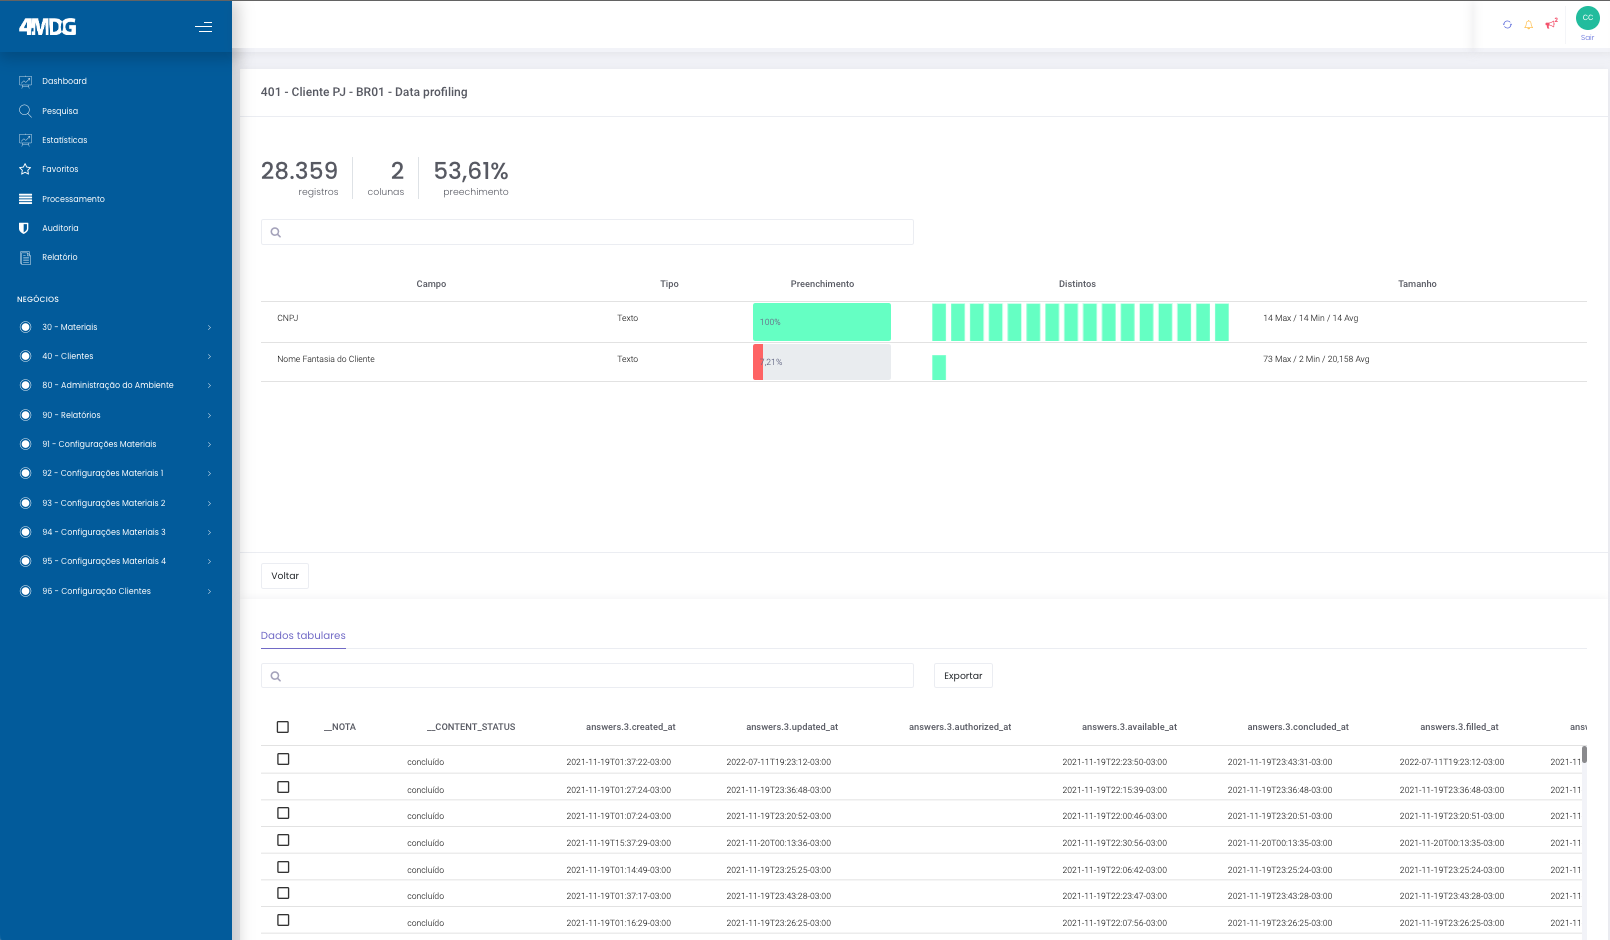
Task: Toggle the select-all checkbox in table header
Action: 283,727
